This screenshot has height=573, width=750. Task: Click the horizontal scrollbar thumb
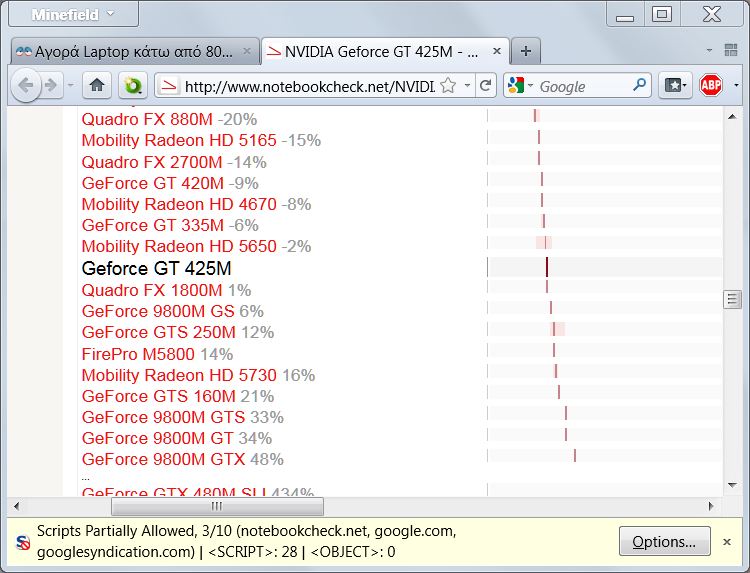point(217,506)
